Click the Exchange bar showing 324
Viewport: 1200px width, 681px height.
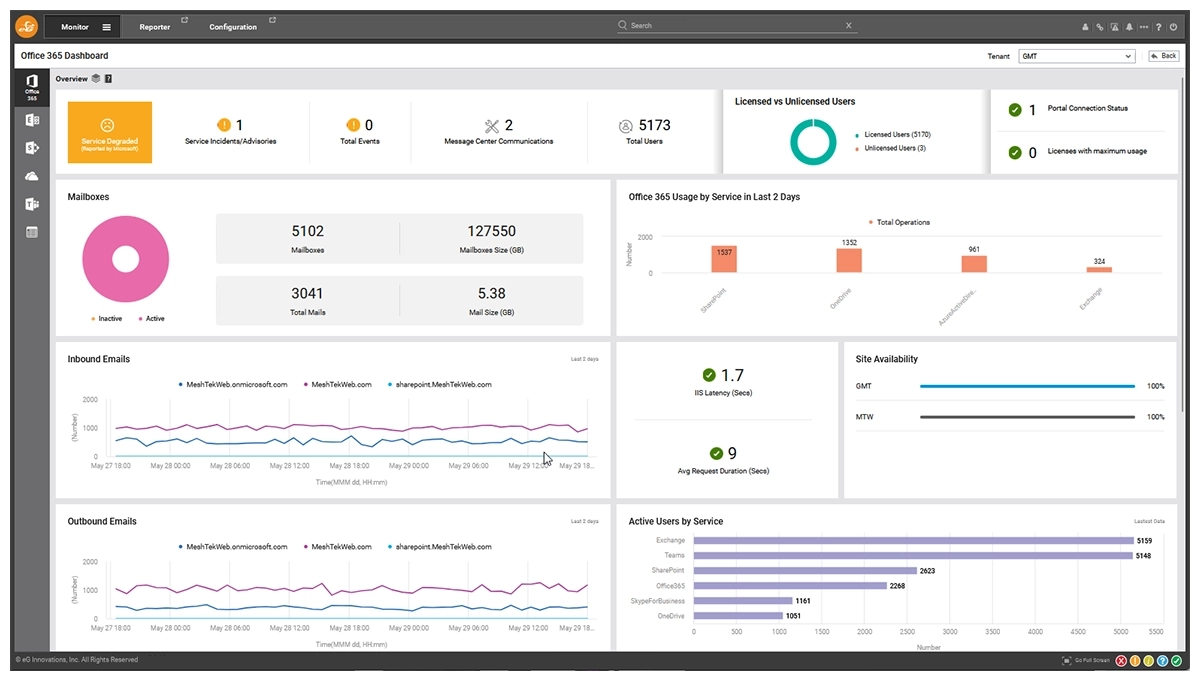pos(1099,269)
